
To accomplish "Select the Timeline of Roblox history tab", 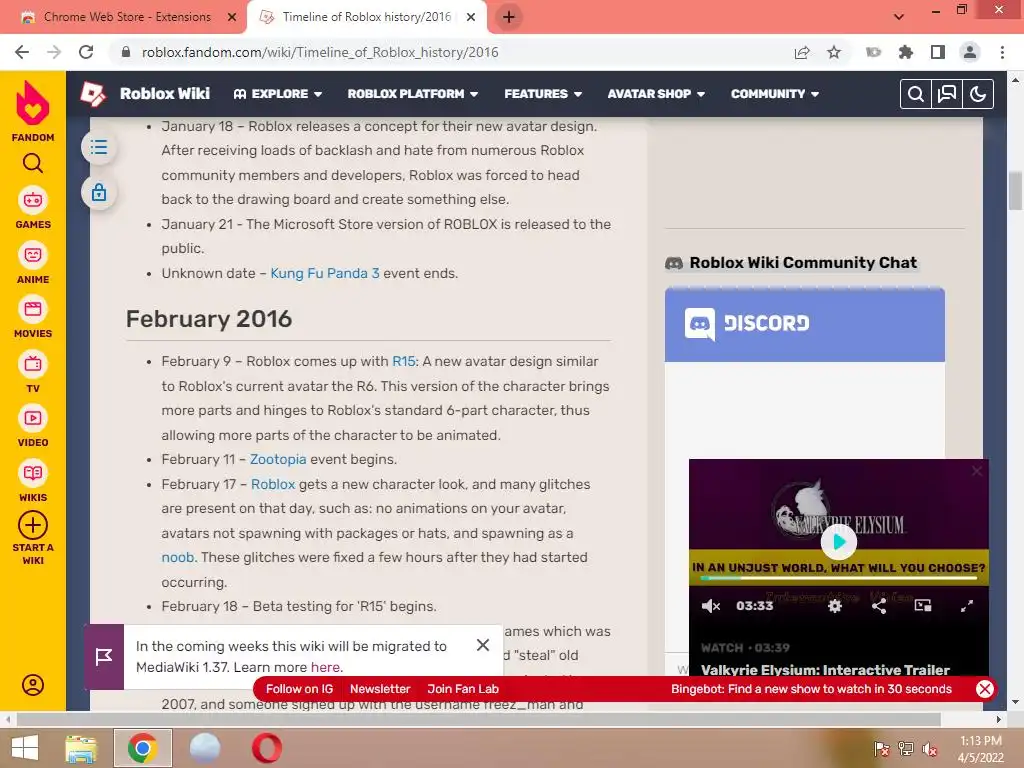I will click(366, 17).
